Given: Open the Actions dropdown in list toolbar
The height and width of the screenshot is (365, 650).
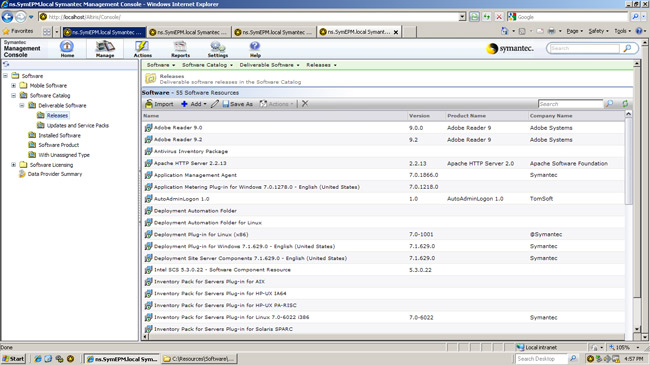Looking at the screenshot, I should pos(276,104).
